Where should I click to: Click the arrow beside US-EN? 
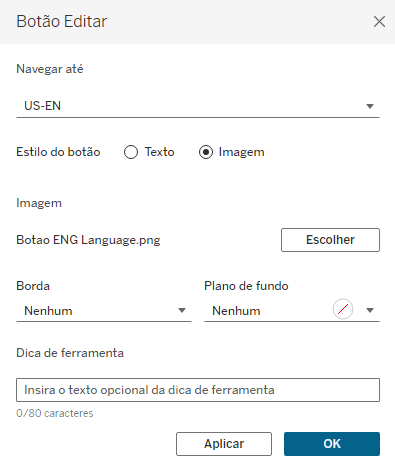point(370,106)
